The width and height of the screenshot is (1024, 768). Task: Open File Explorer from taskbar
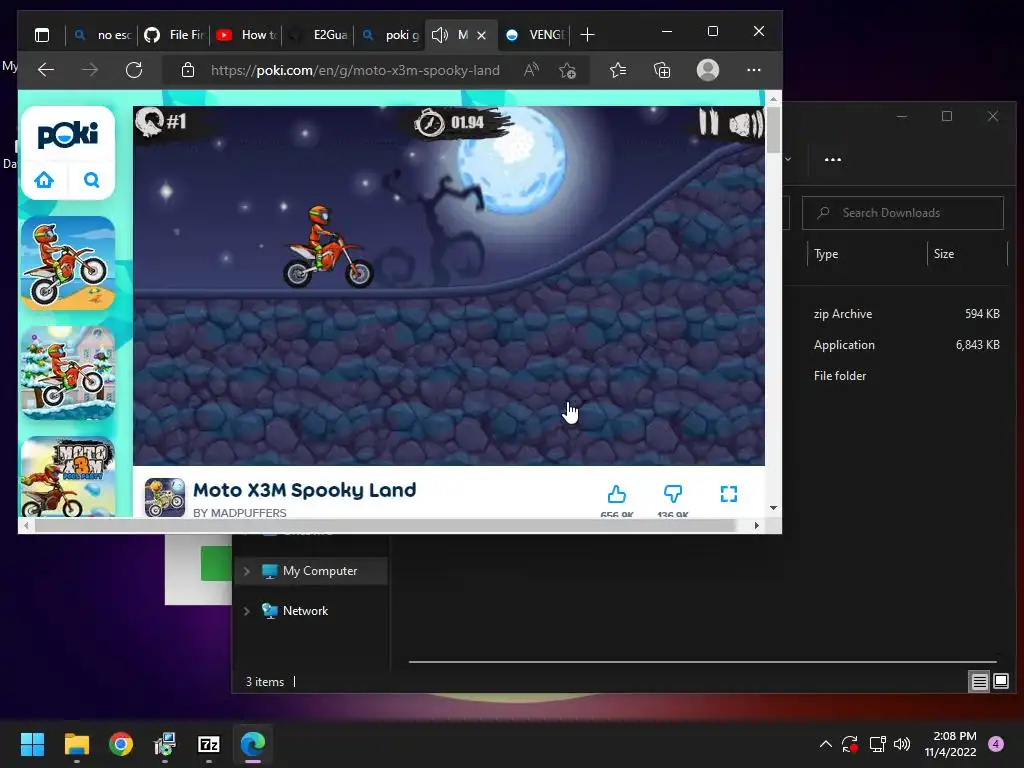76,744
